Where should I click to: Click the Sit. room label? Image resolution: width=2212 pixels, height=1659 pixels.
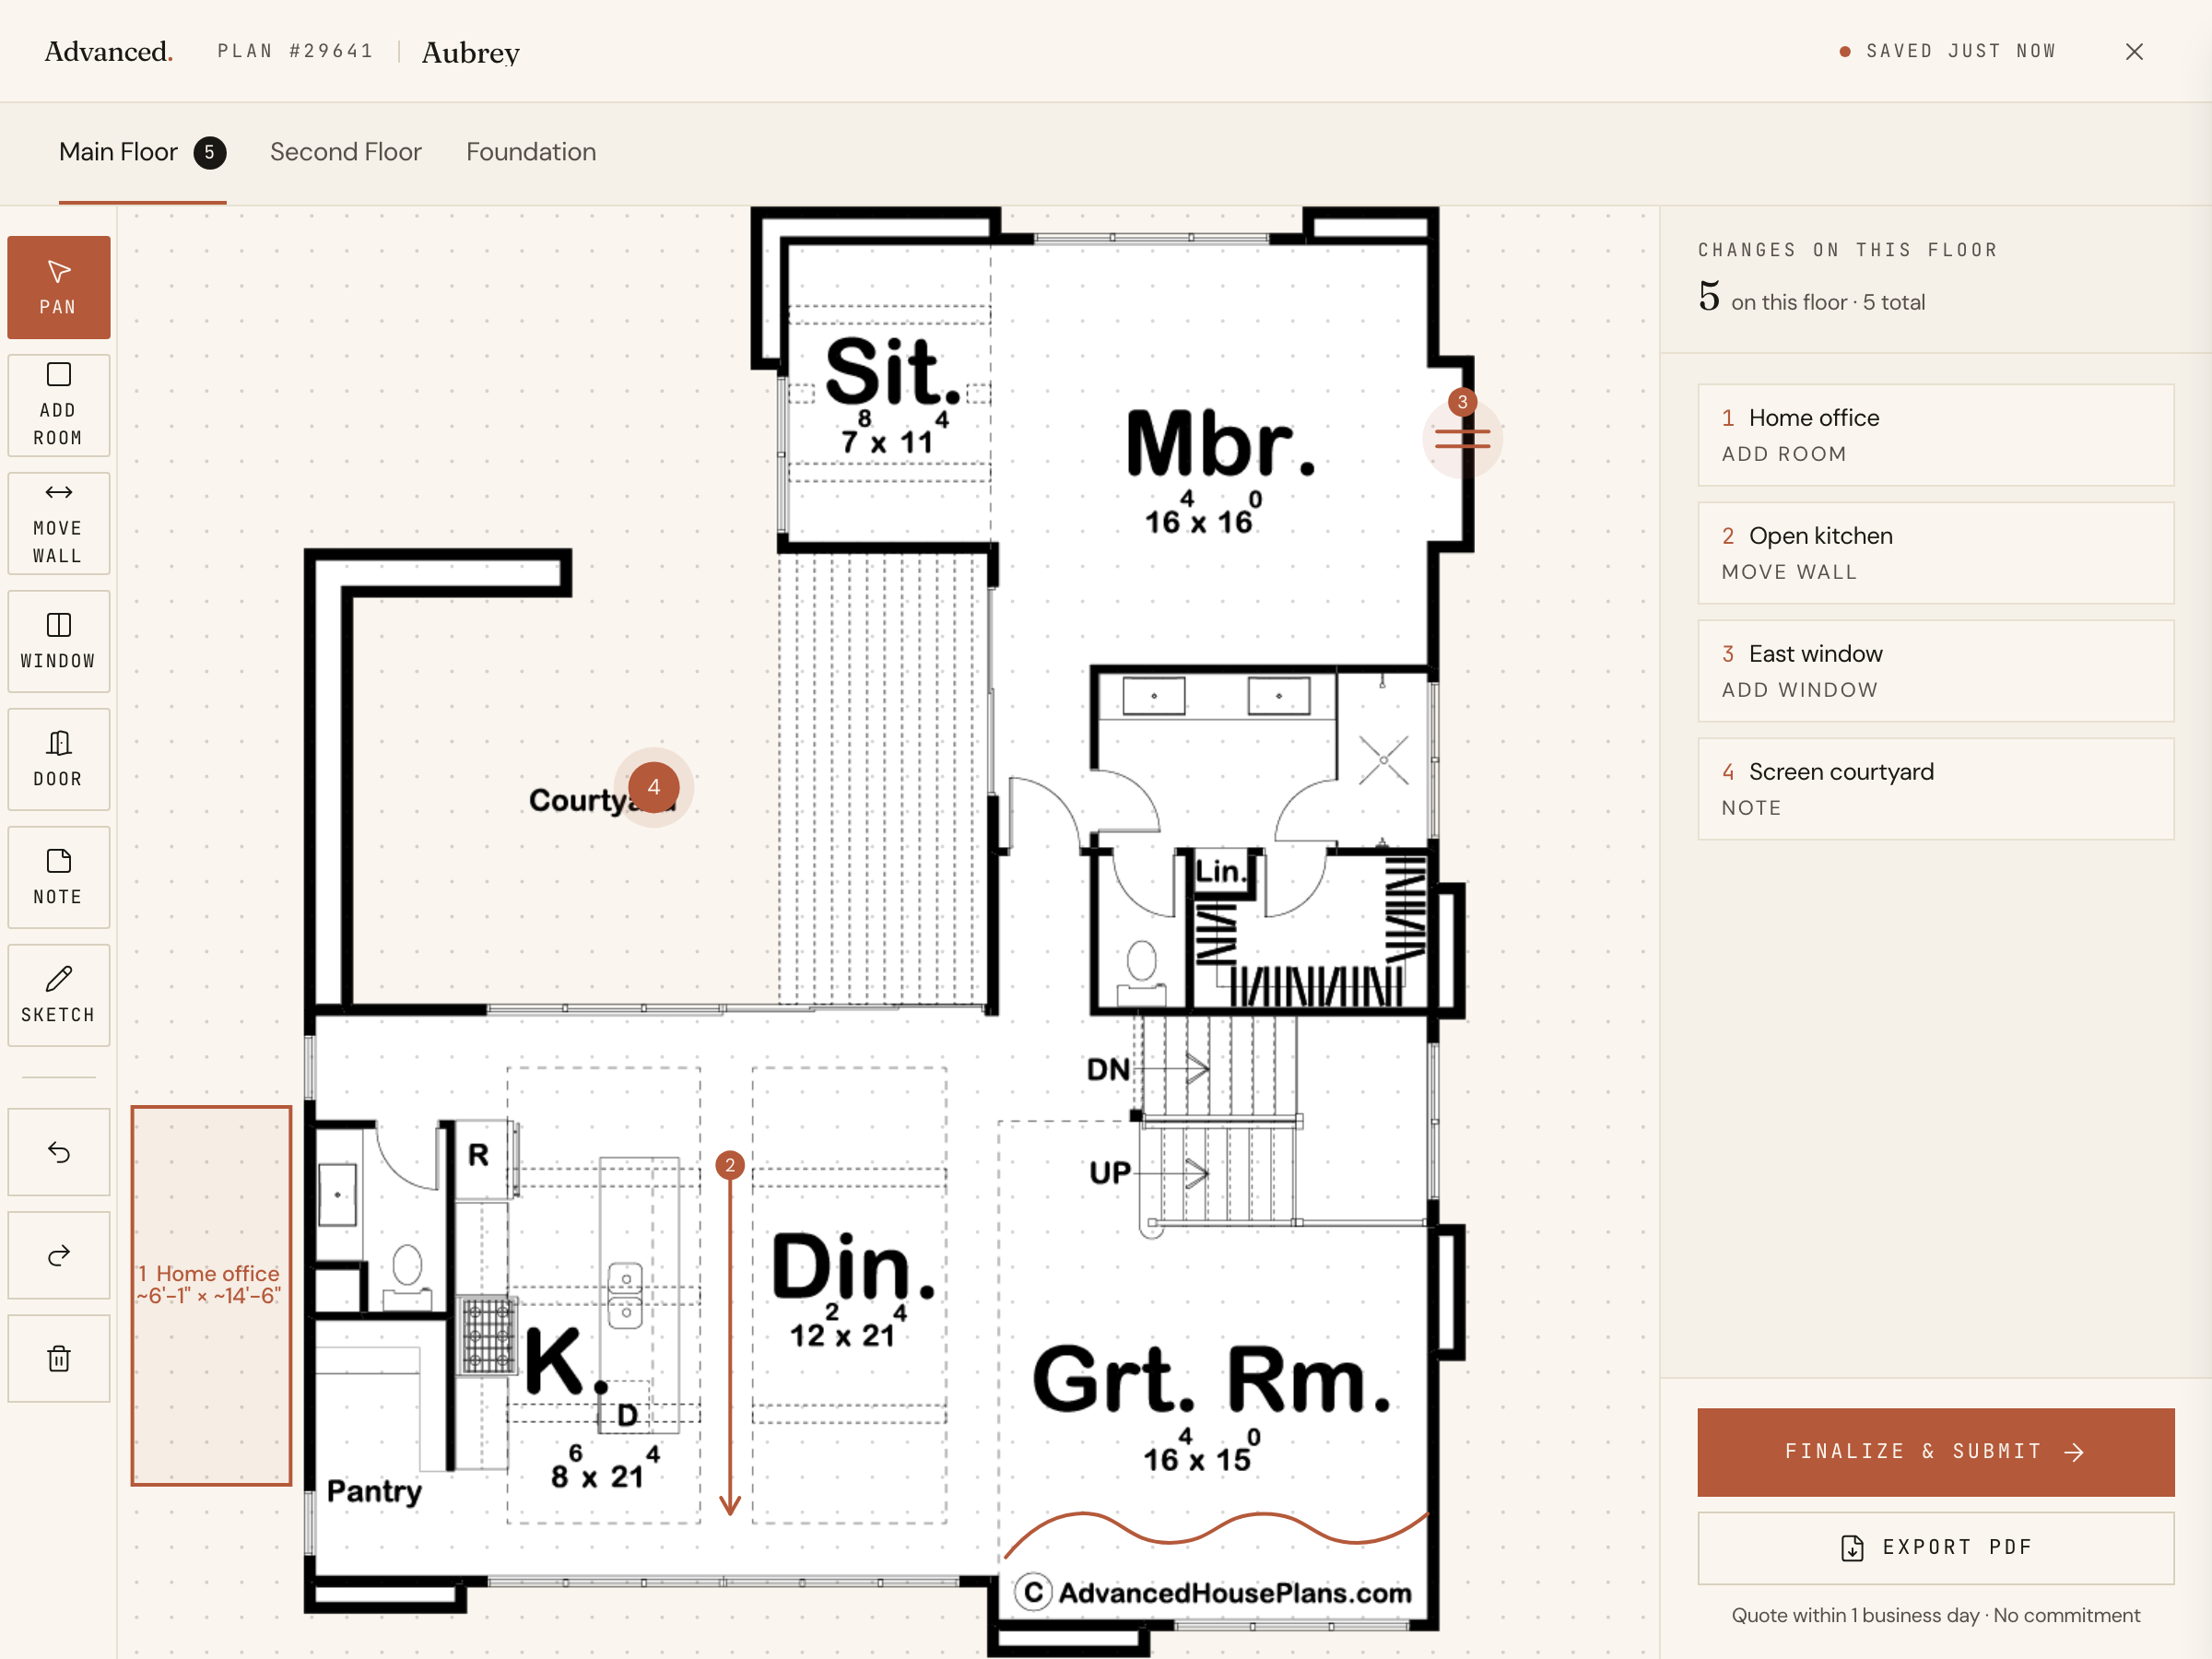pos(894,370)
